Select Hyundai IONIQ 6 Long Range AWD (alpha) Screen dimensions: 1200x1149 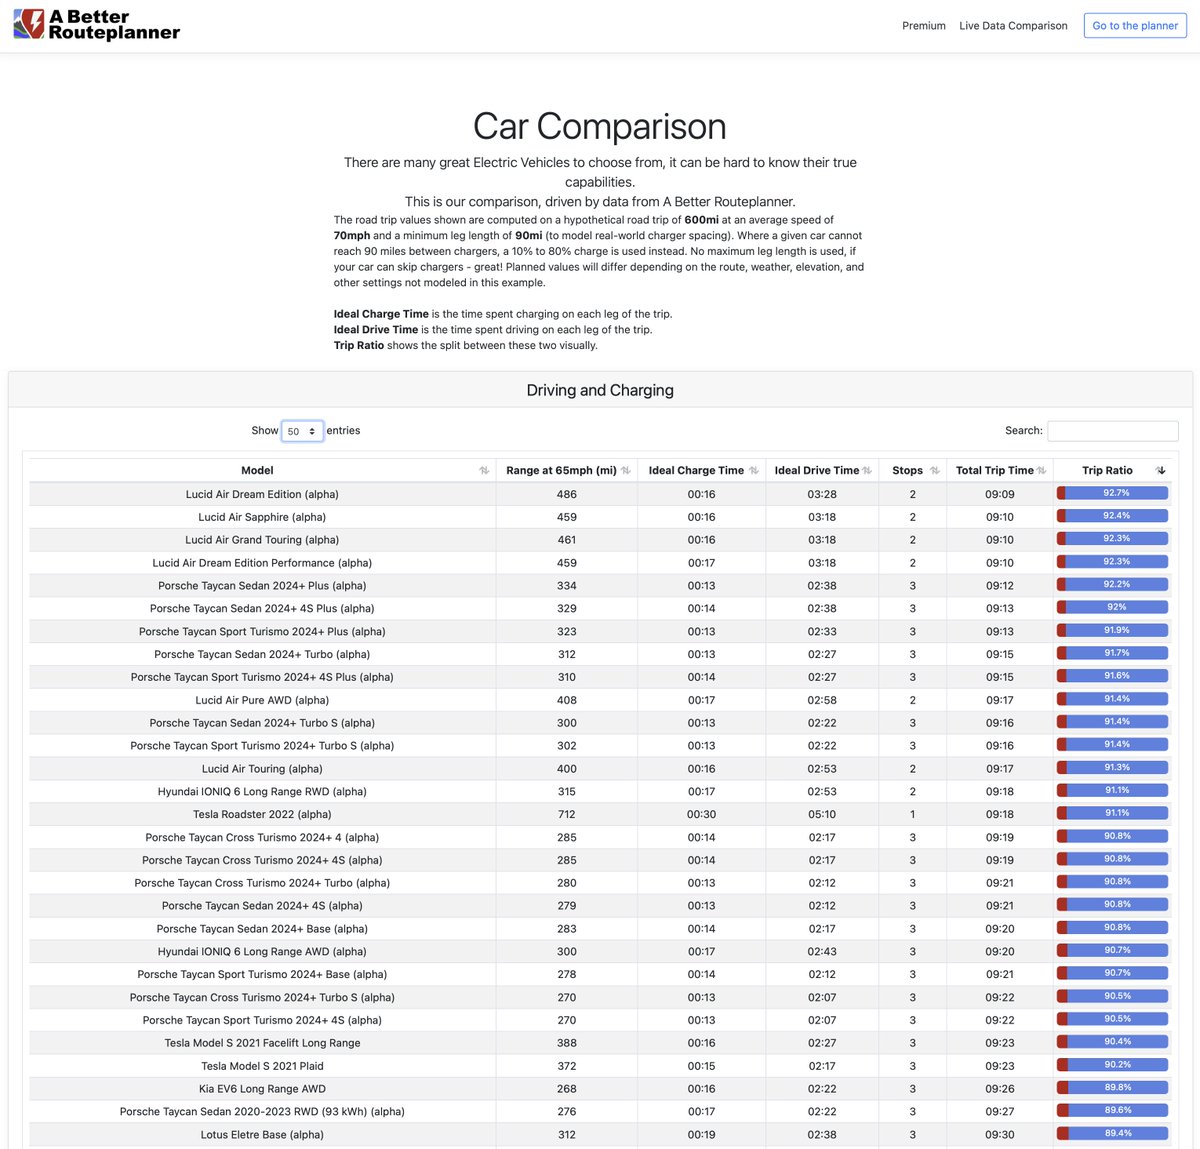coord(600,952)
